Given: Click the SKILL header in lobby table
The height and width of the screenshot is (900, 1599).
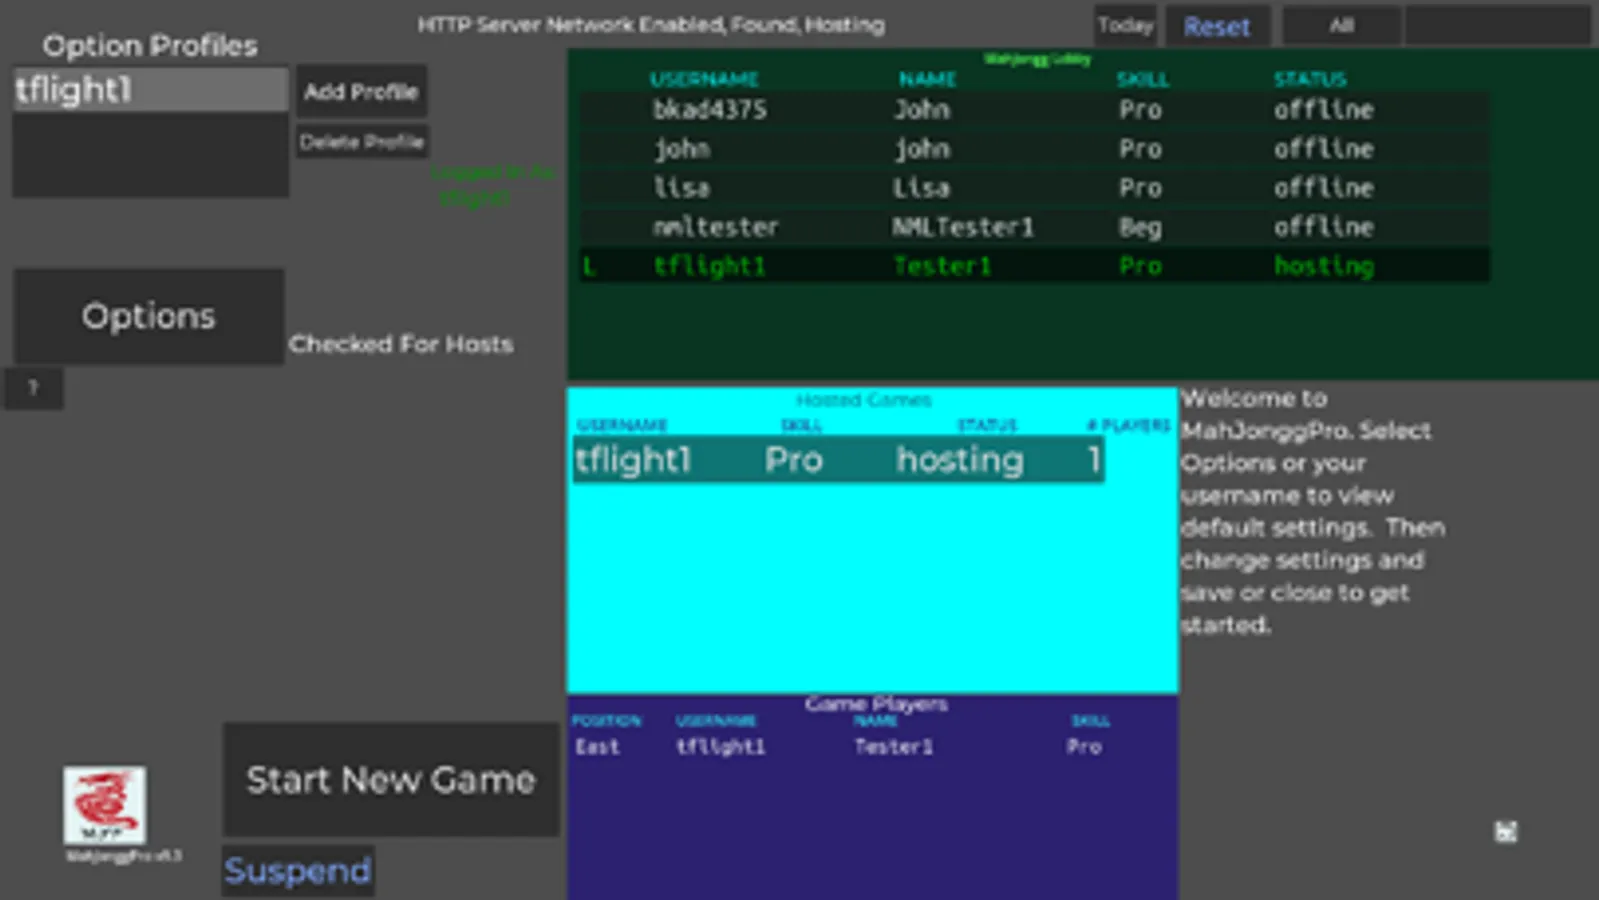Looking at the screenshot, I should (1142, 79).
